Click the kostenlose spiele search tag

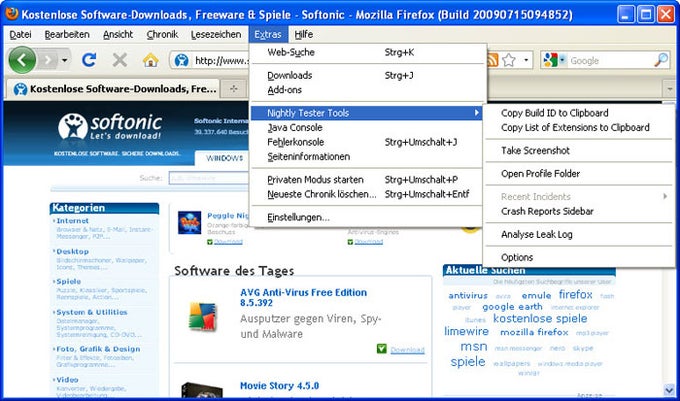pos(540,319)
